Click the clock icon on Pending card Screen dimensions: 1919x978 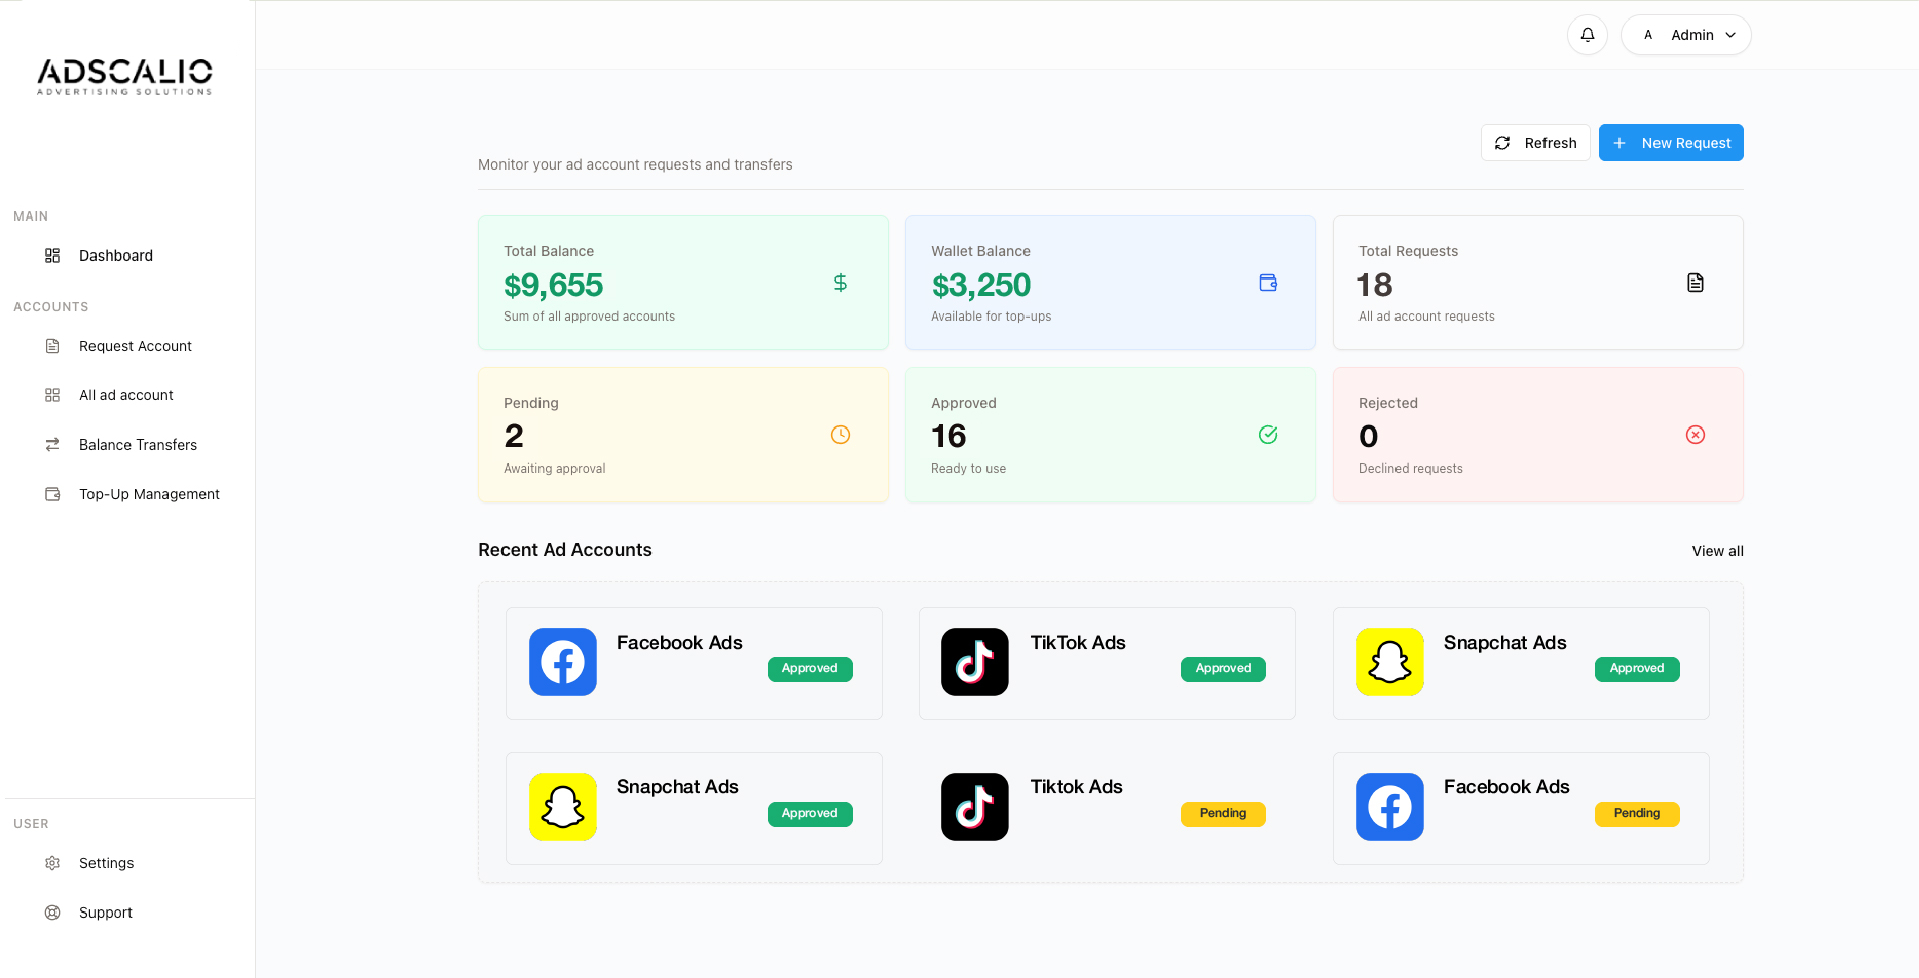click(840, 435)
